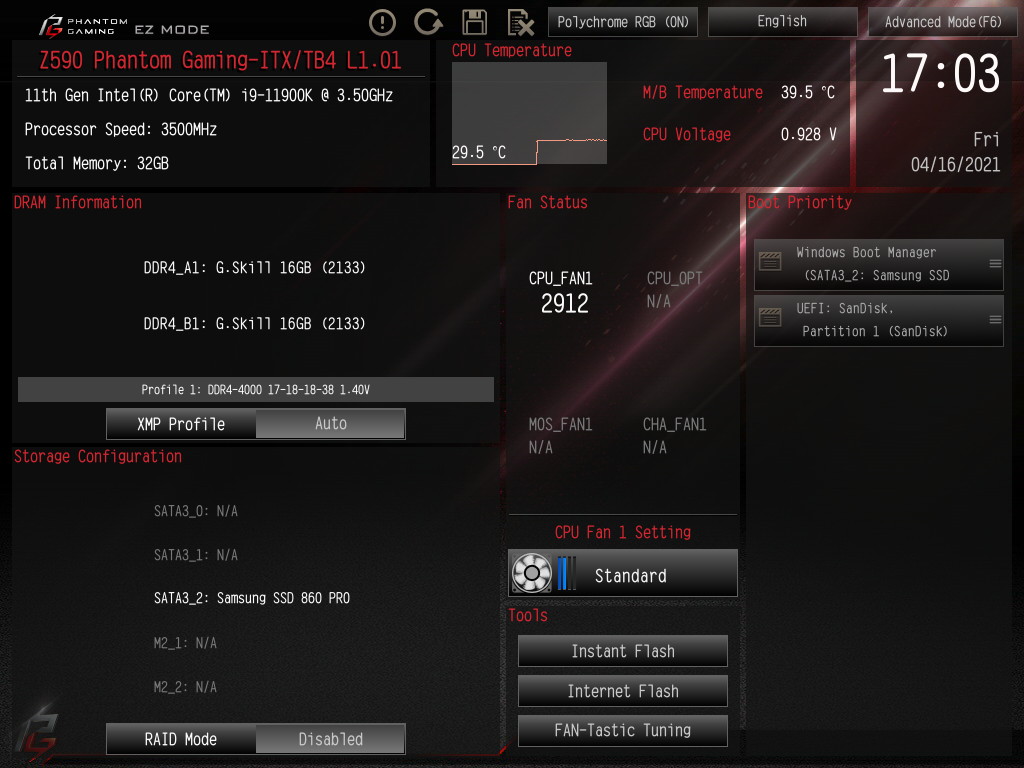
Task: Open the English language selector
Action: pyautogui.click(x=782, y=22)
